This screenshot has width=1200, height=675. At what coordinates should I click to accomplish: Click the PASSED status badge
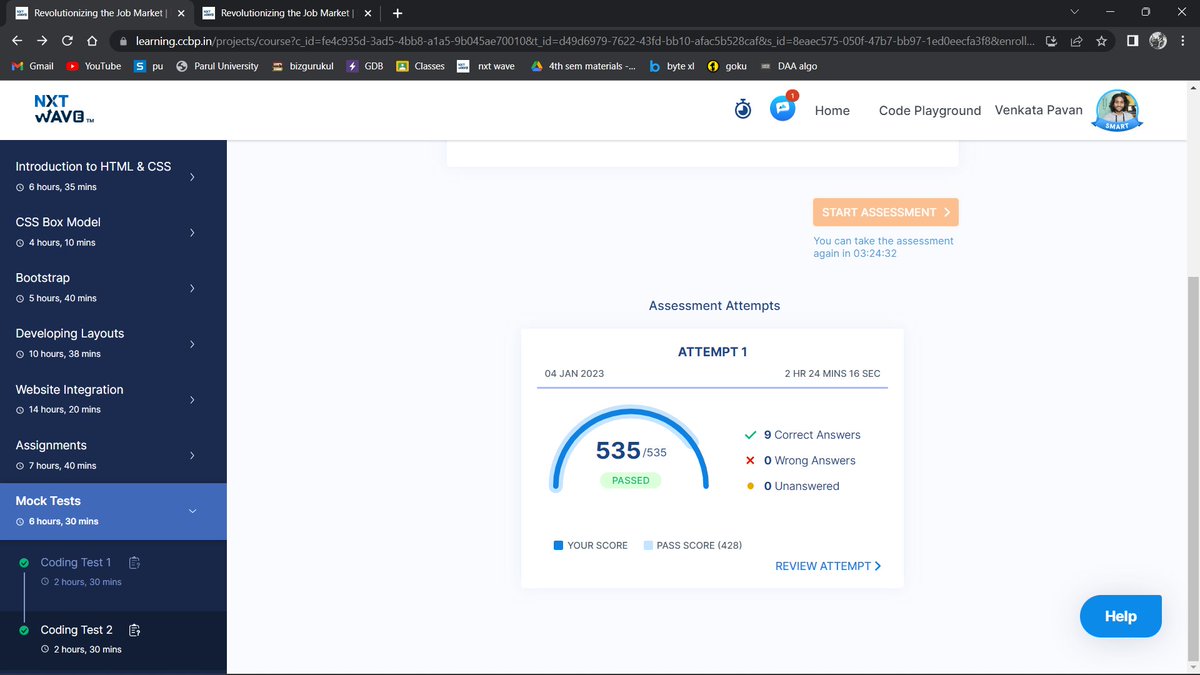(x=631, y=480)
